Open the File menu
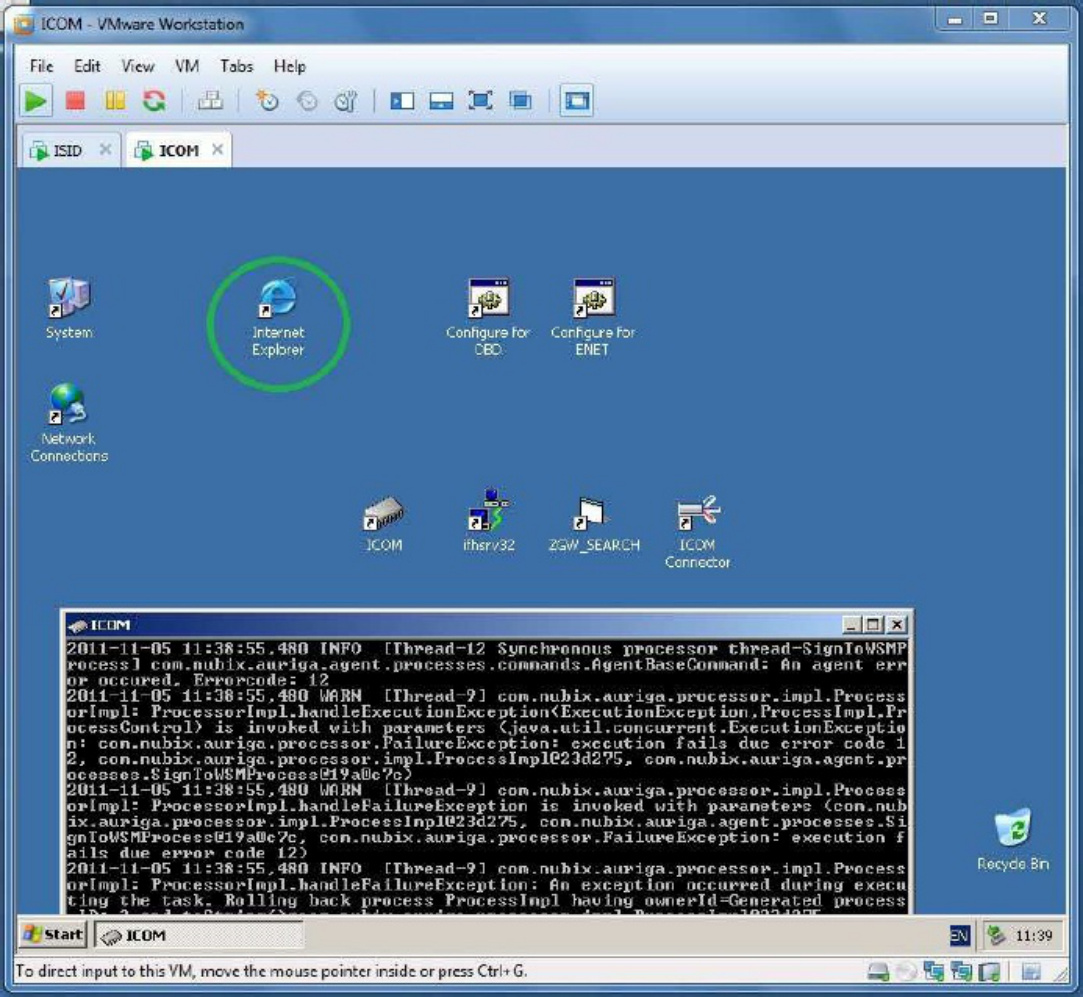The width and height of the screenshot is (1083, 997). point(41,66)
